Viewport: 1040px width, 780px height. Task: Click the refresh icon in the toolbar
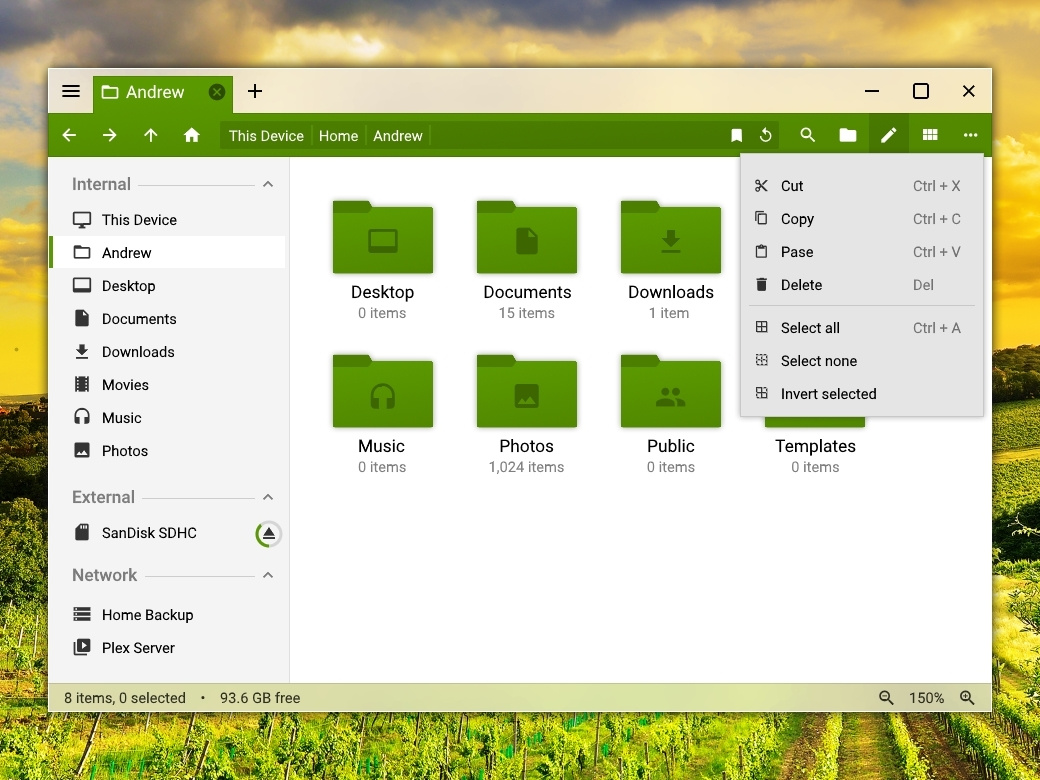(765, 134)
